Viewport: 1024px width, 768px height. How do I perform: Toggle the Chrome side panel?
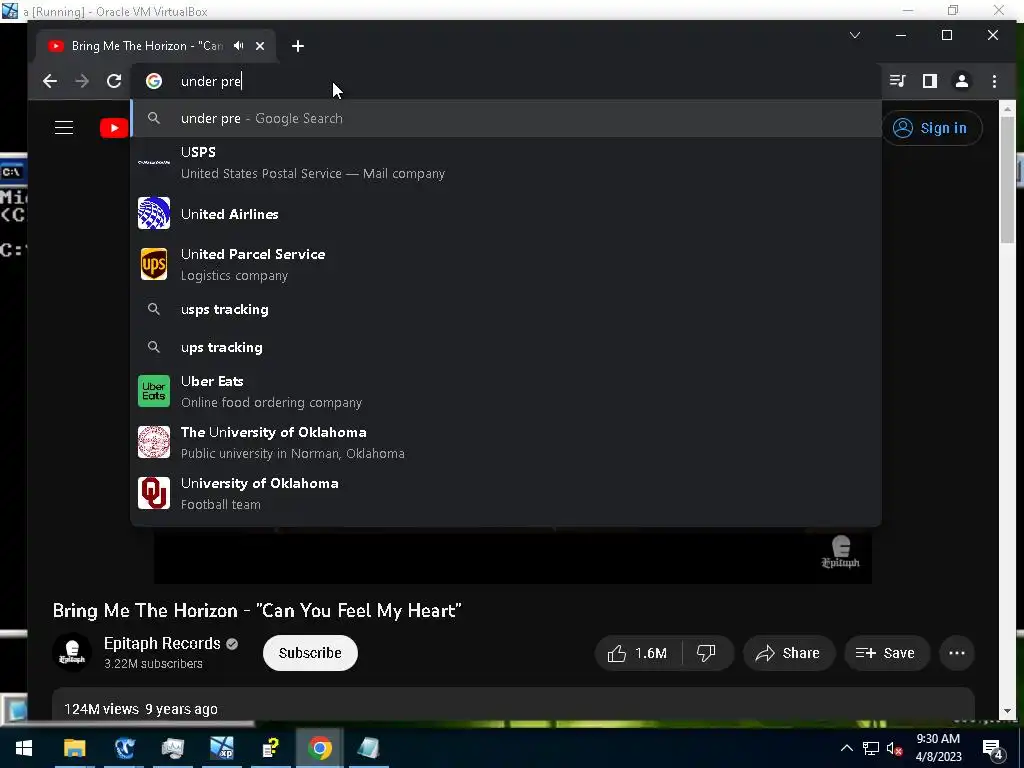pyautogui.click(x=930, y=81)
